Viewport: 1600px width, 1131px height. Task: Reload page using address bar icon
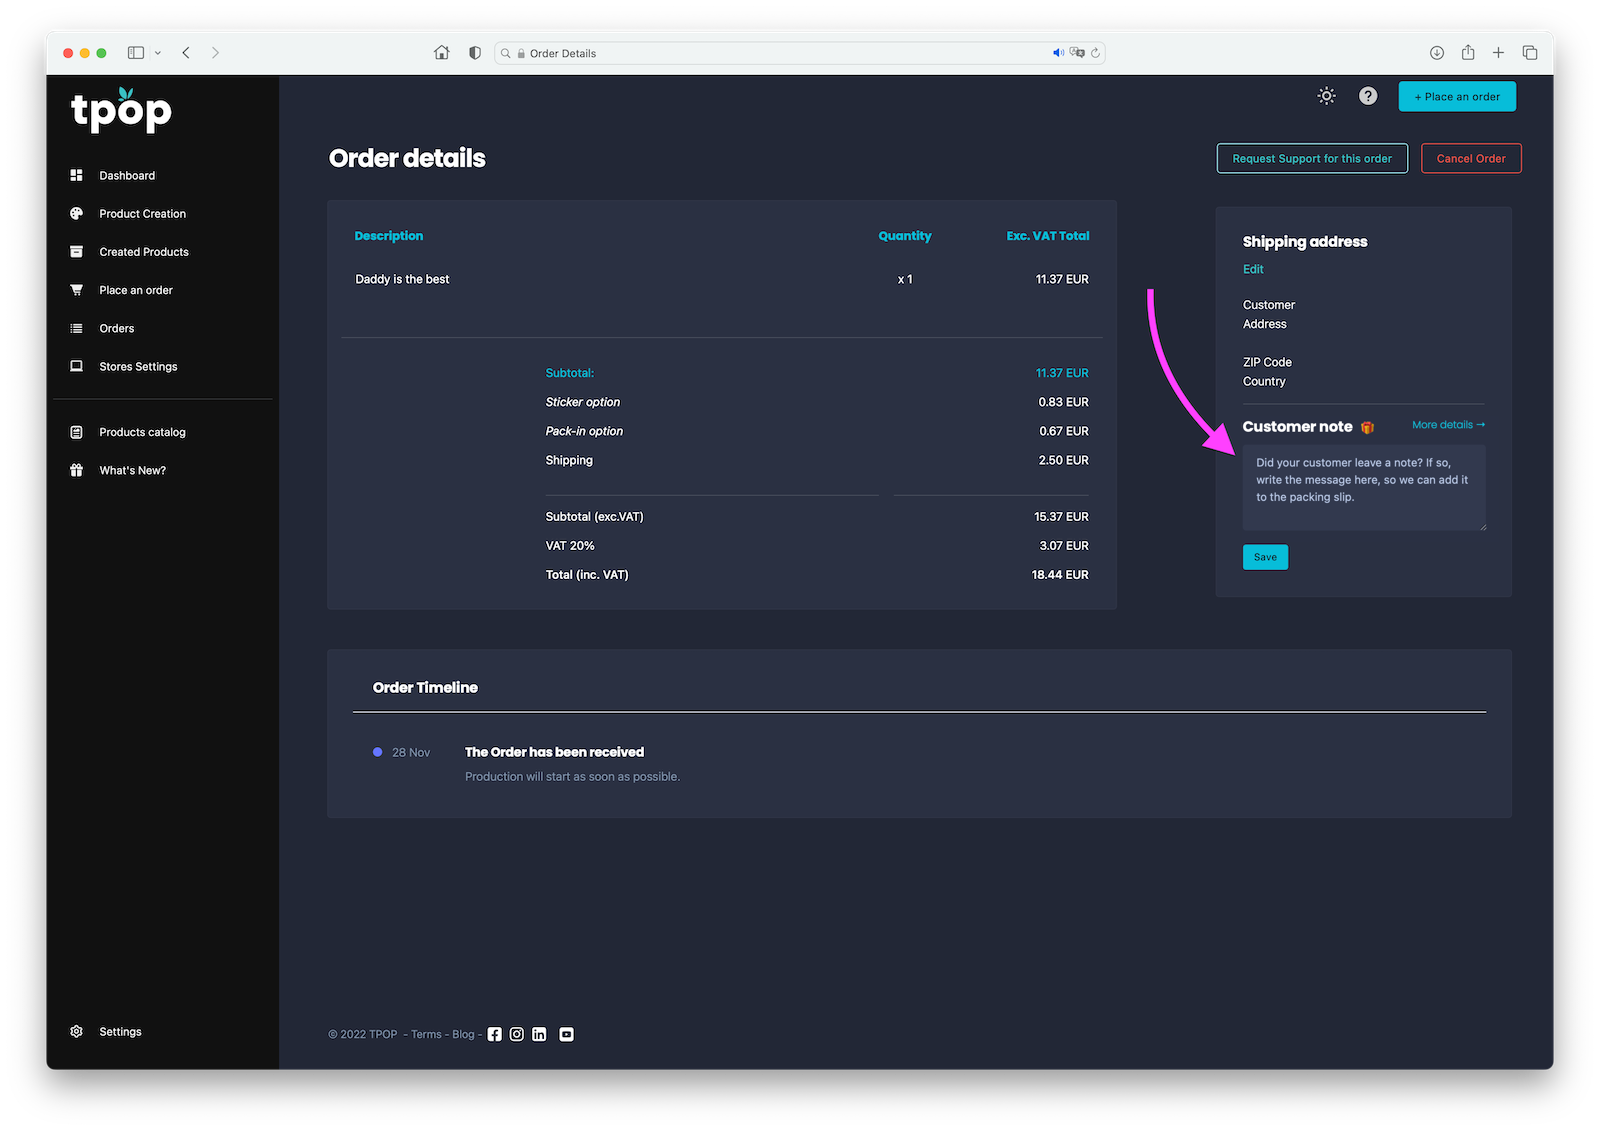click(1095, 53)
